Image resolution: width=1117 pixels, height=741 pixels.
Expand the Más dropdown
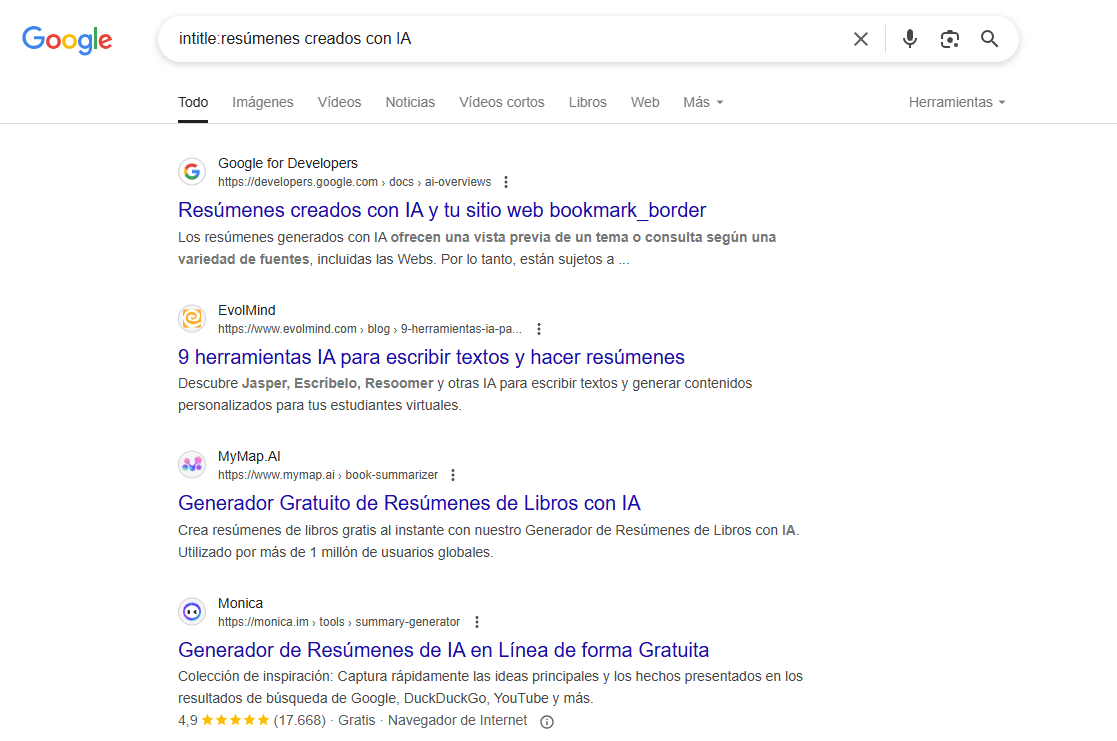click(x=703, y=102)
